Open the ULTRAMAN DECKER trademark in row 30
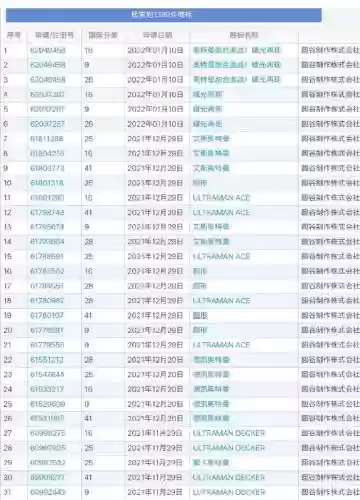Image resolution: width=360 pixels, height=500 pixels. [229, 477]
